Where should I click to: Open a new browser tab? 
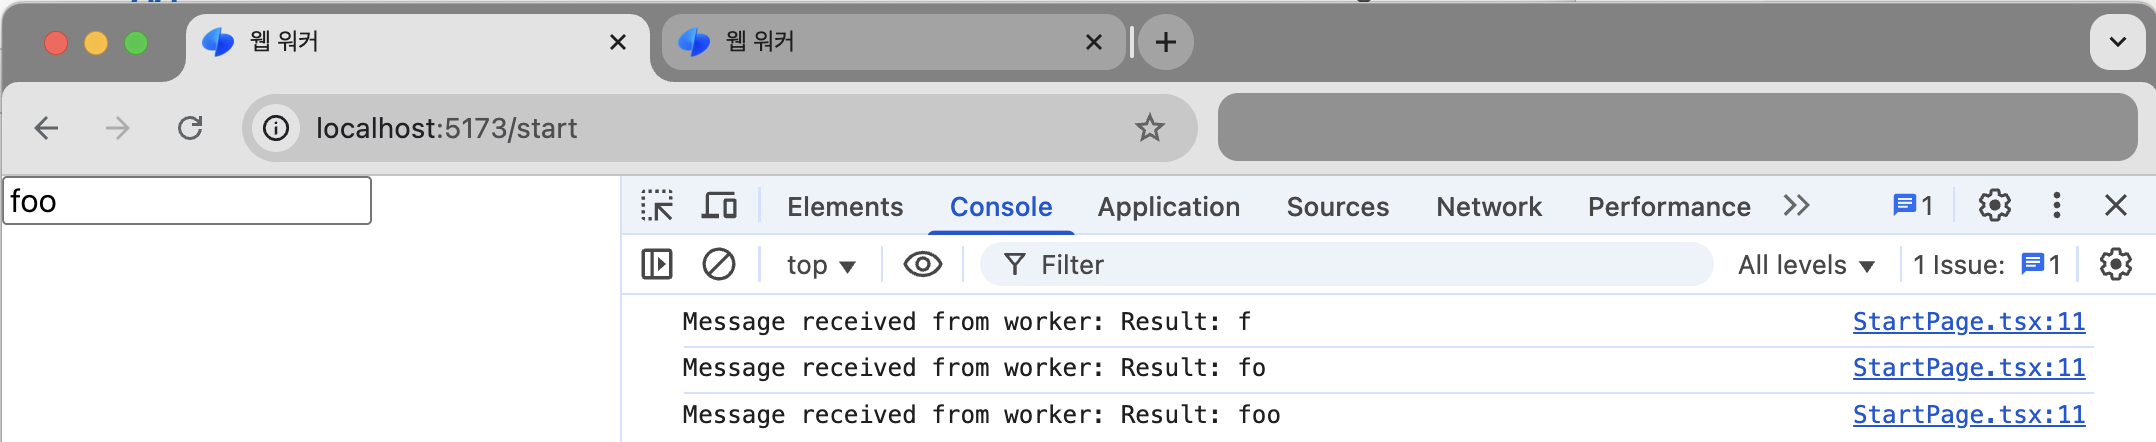(1165, 42)
